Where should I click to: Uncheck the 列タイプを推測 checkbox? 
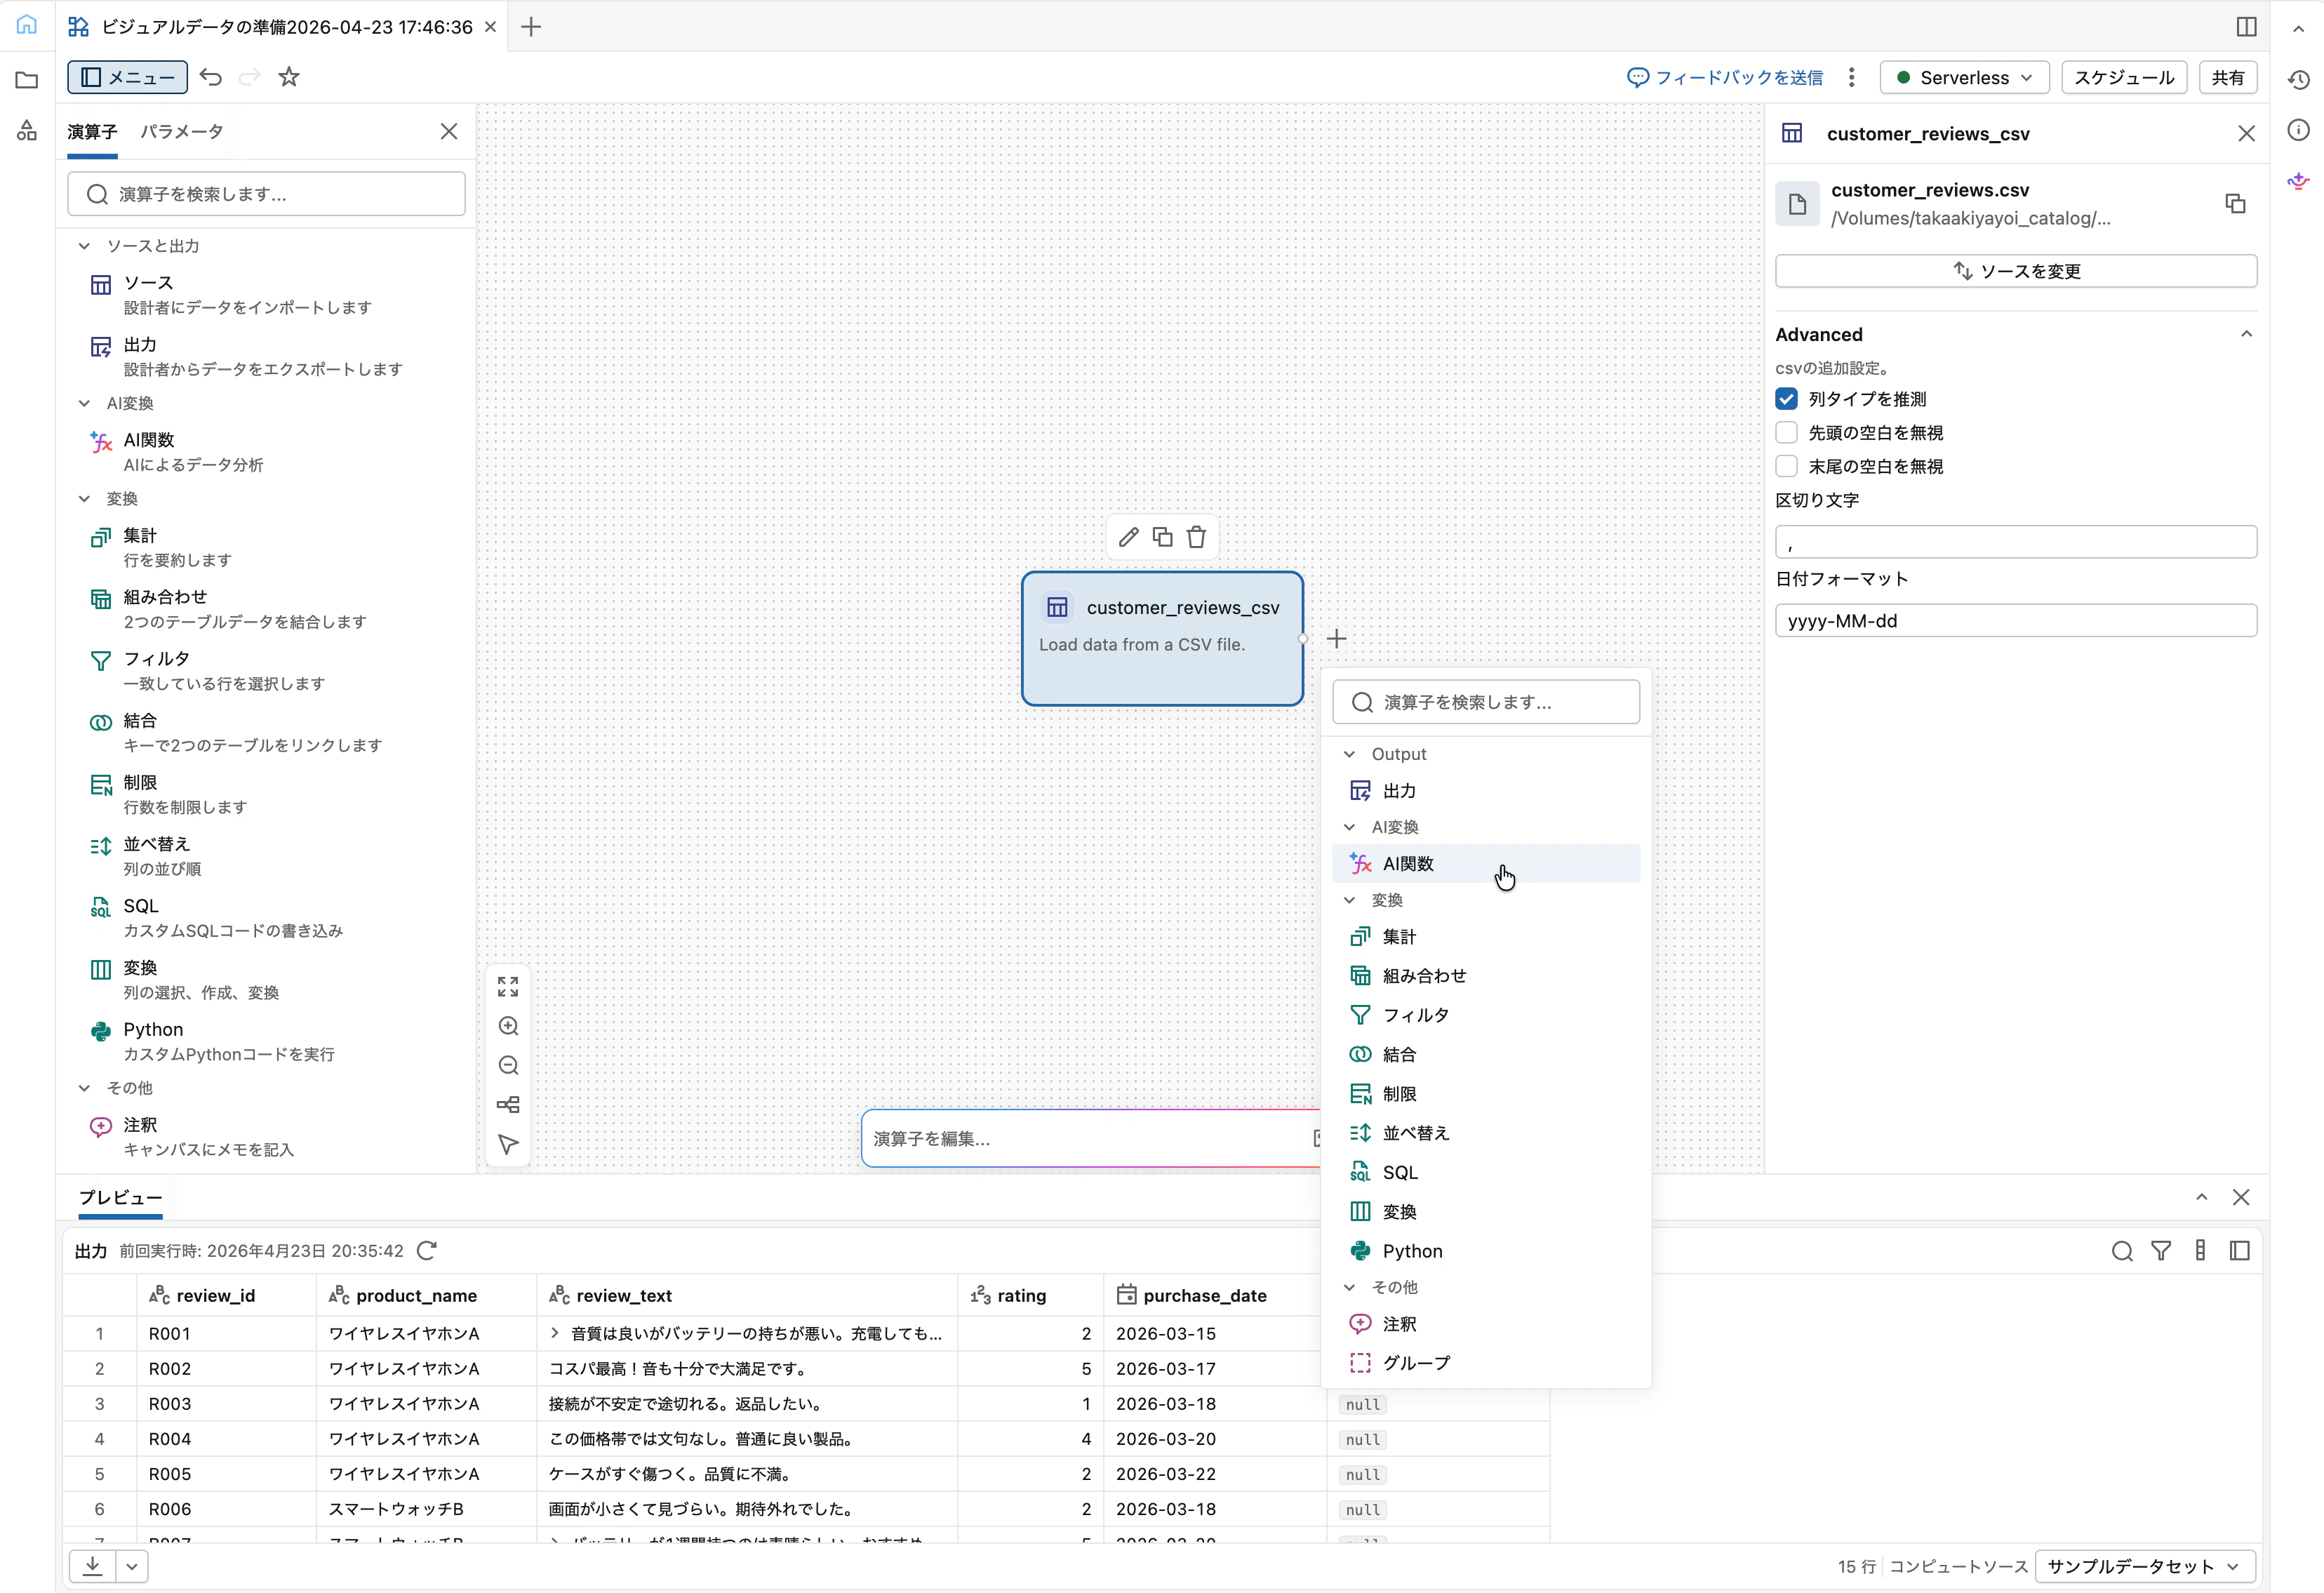click(1786, 399)
